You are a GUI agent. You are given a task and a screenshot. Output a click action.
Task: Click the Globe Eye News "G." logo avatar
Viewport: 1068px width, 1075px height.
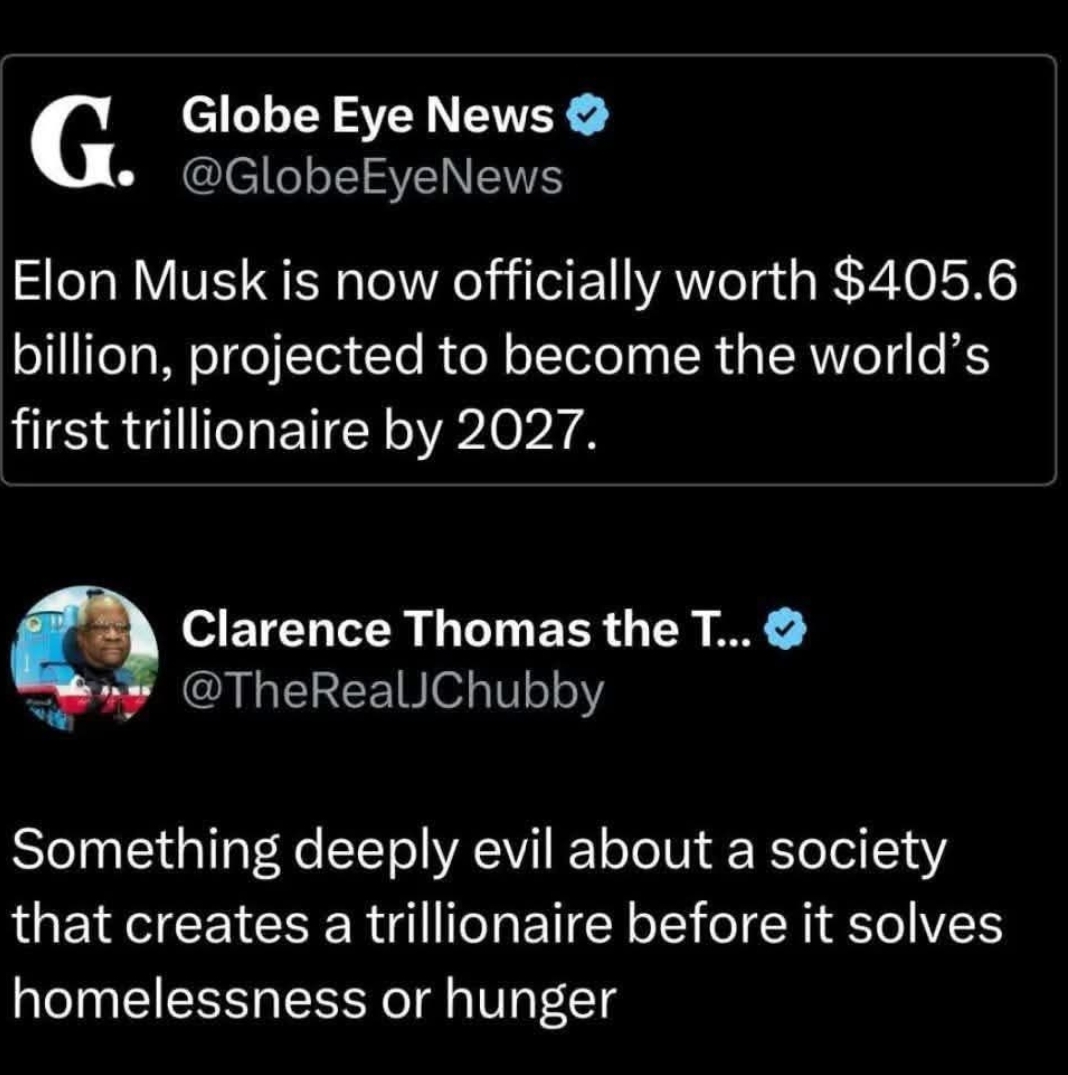78,146
